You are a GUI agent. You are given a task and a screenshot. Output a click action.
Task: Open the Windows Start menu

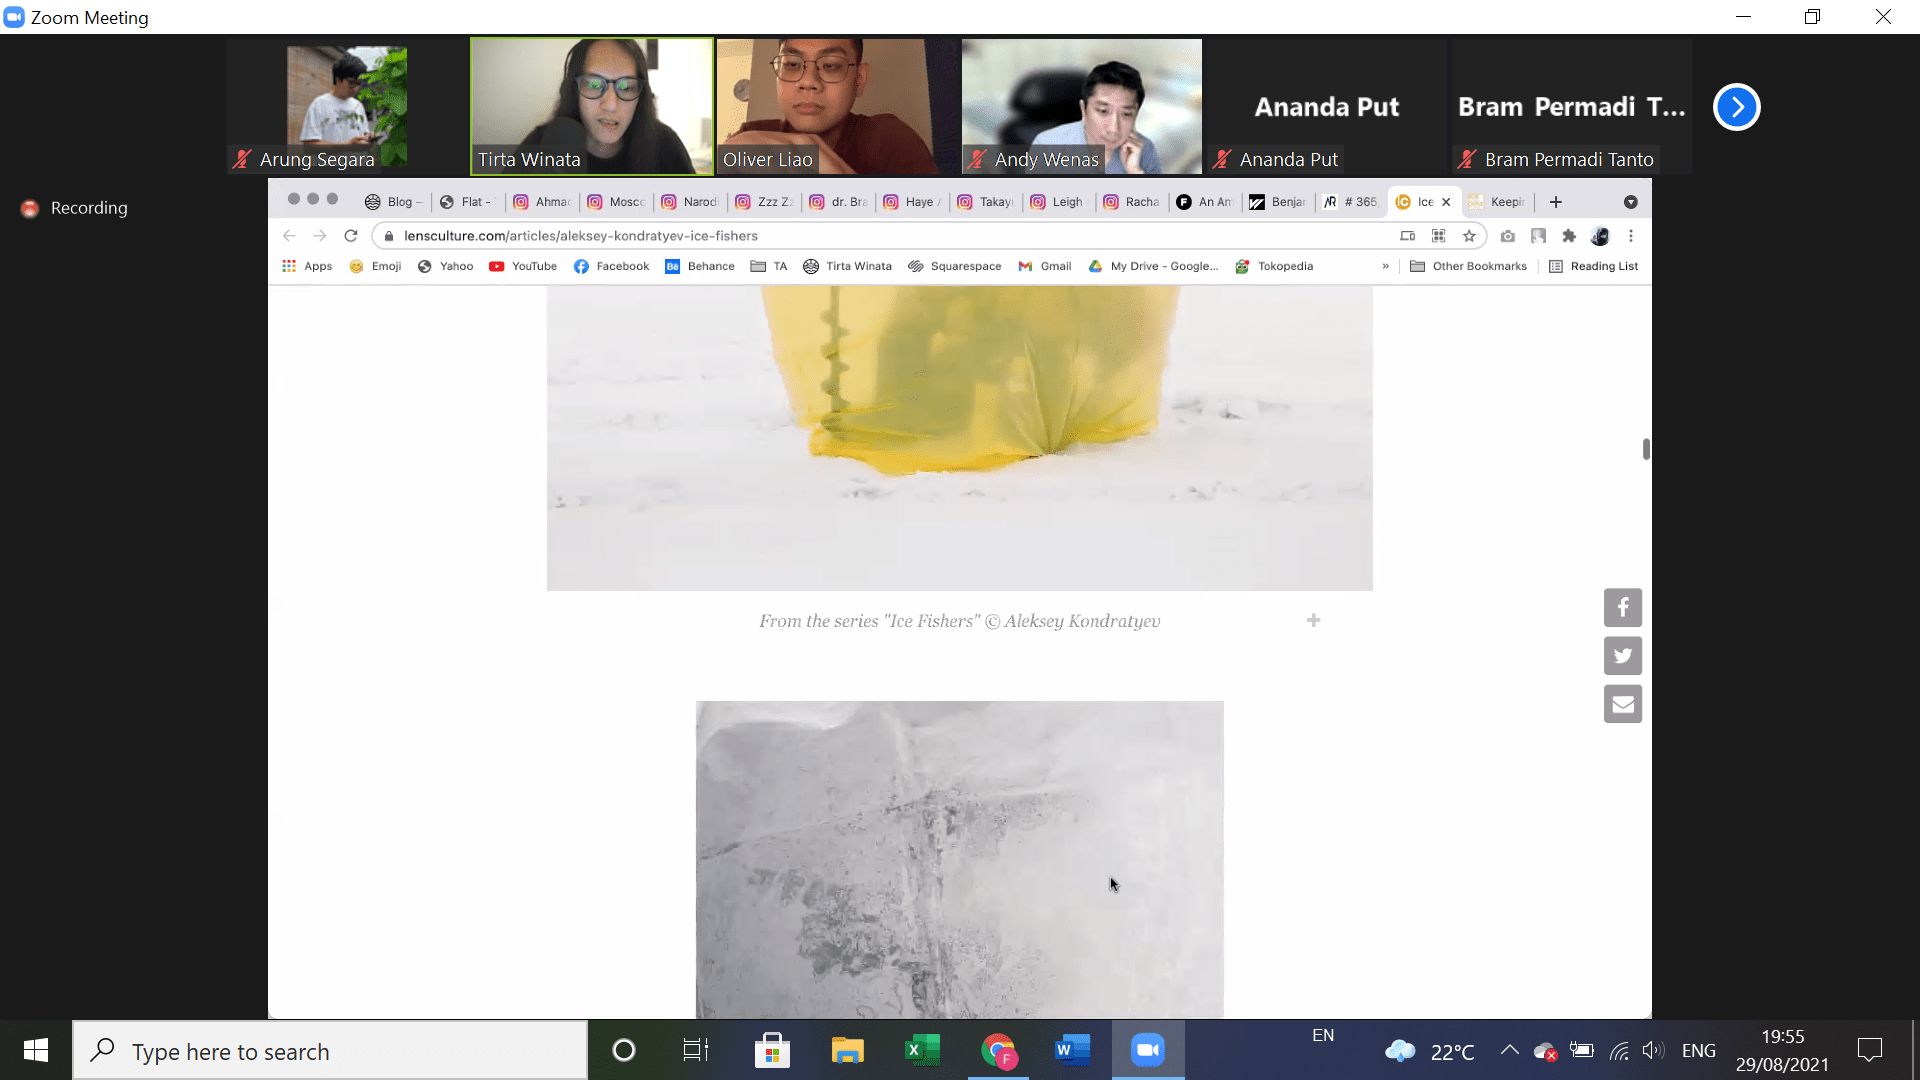[36, 1050]
